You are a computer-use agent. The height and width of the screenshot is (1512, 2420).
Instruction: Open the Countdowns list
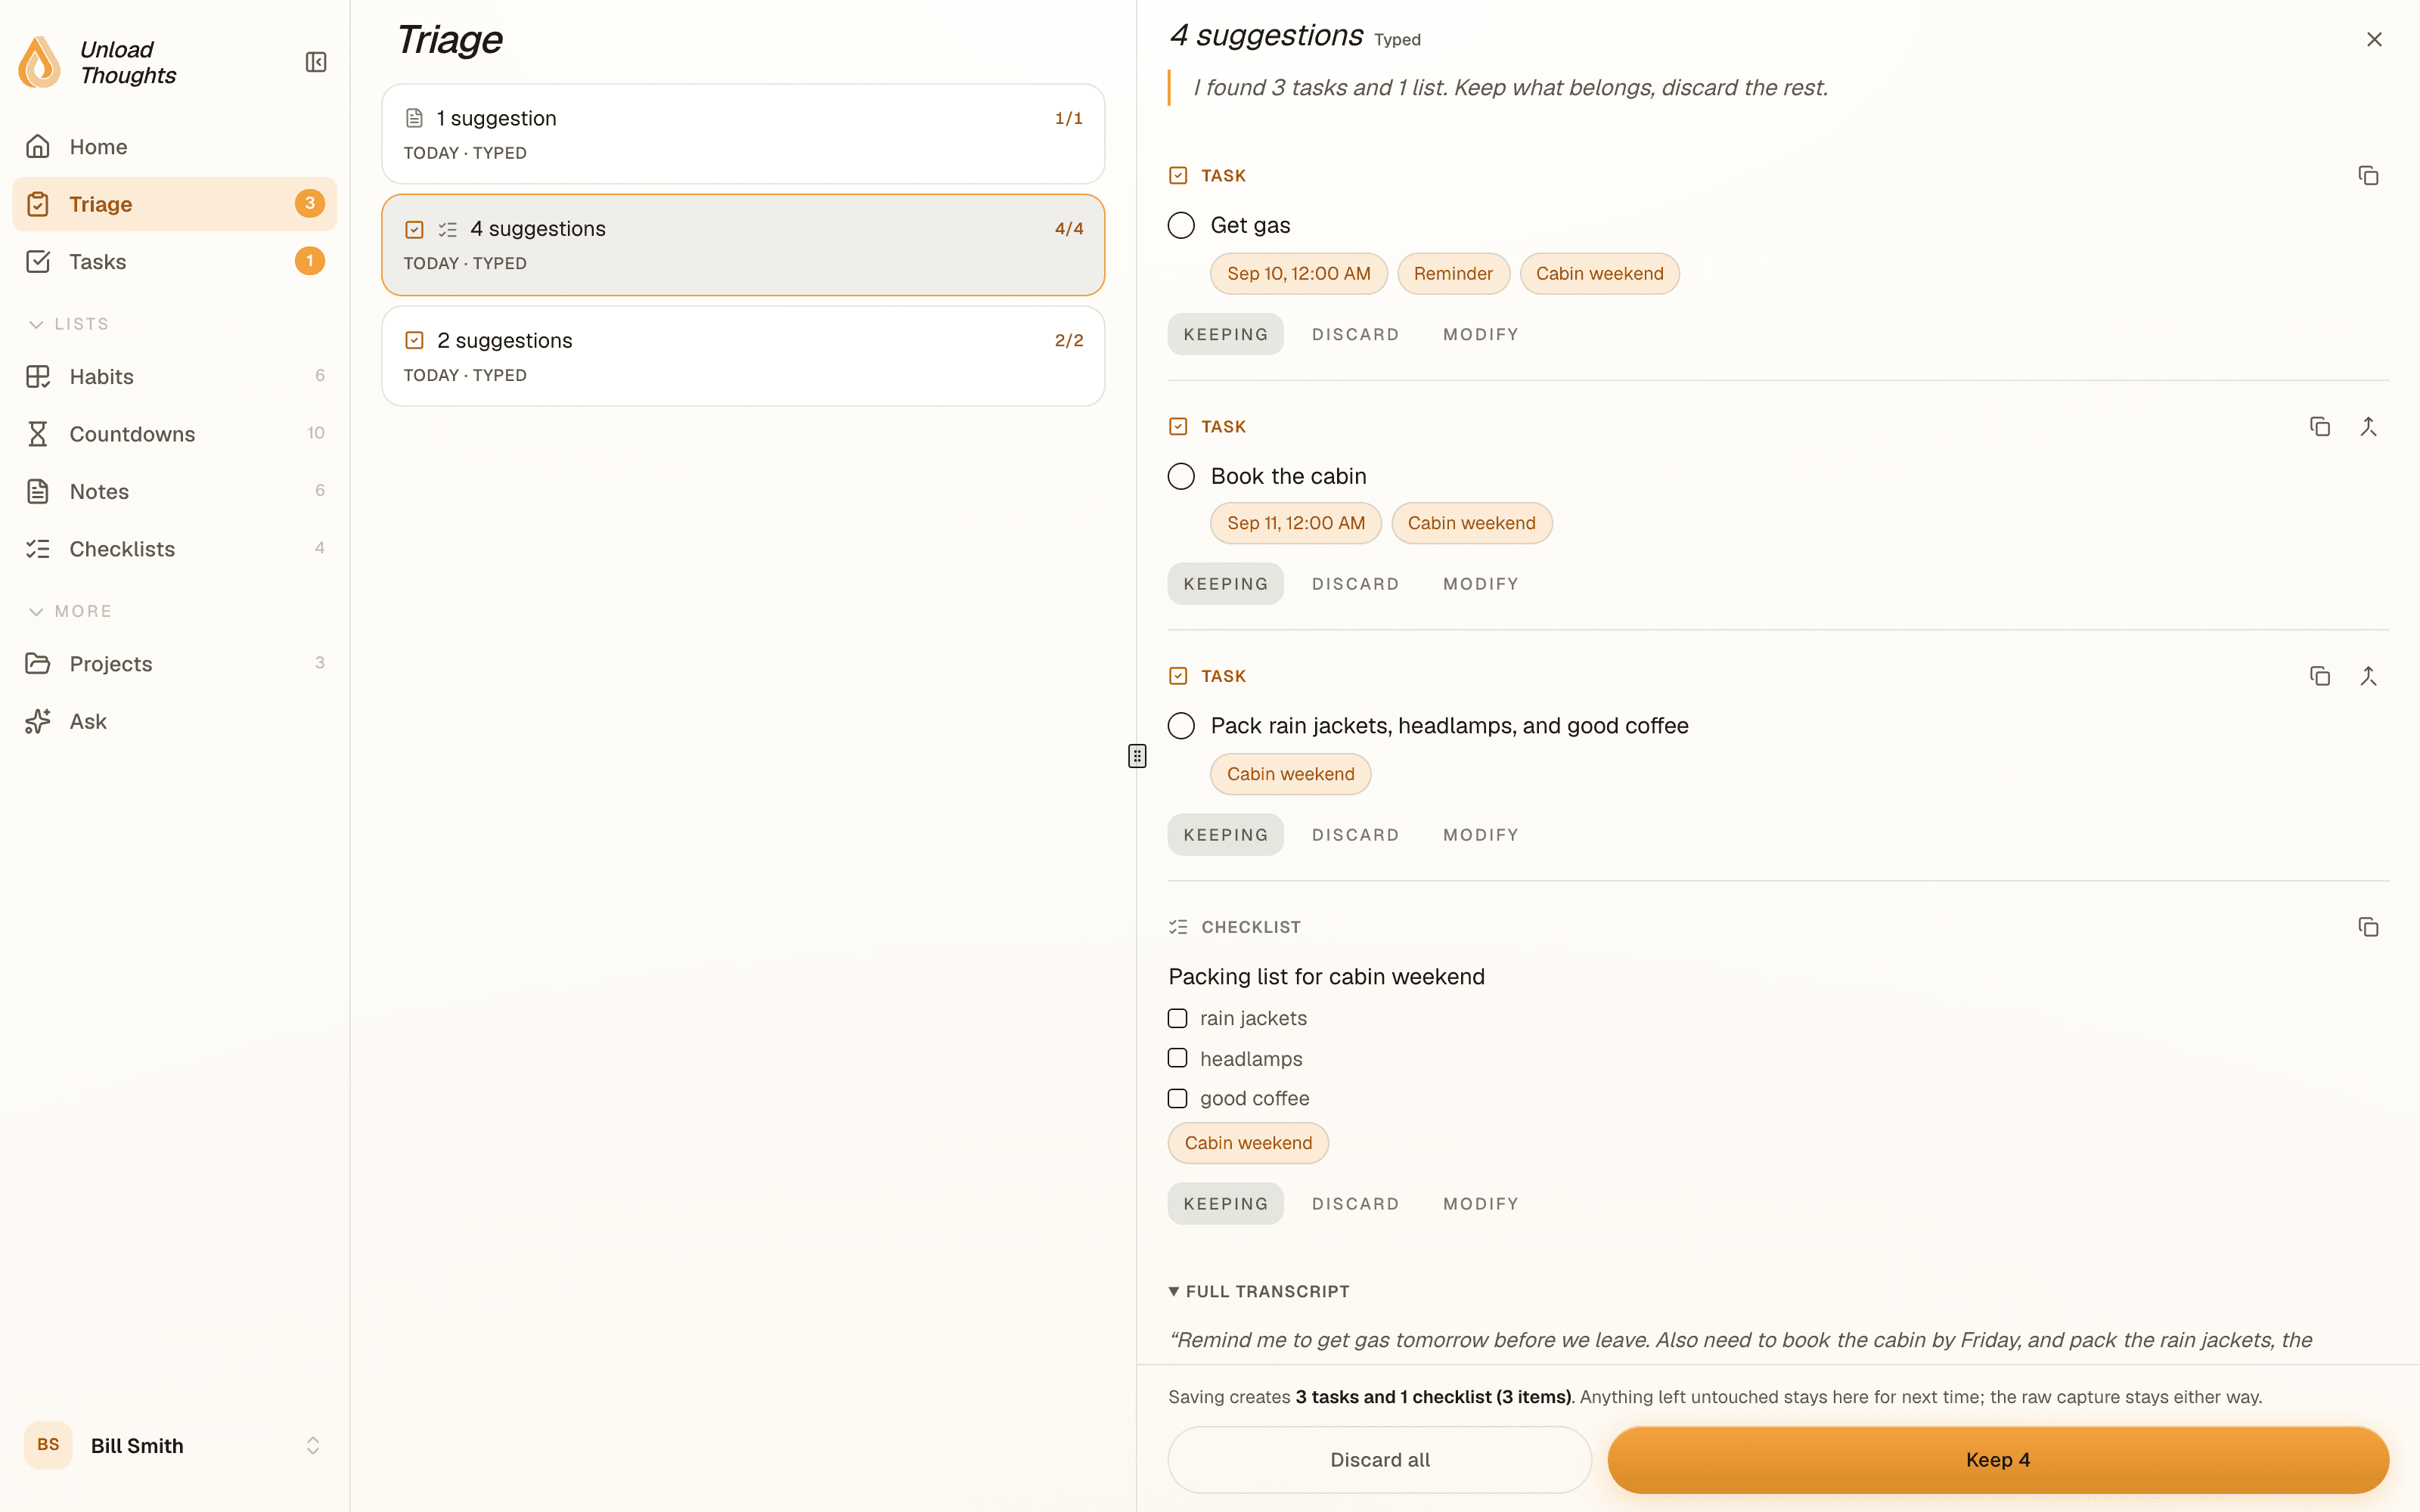(175, 434)
